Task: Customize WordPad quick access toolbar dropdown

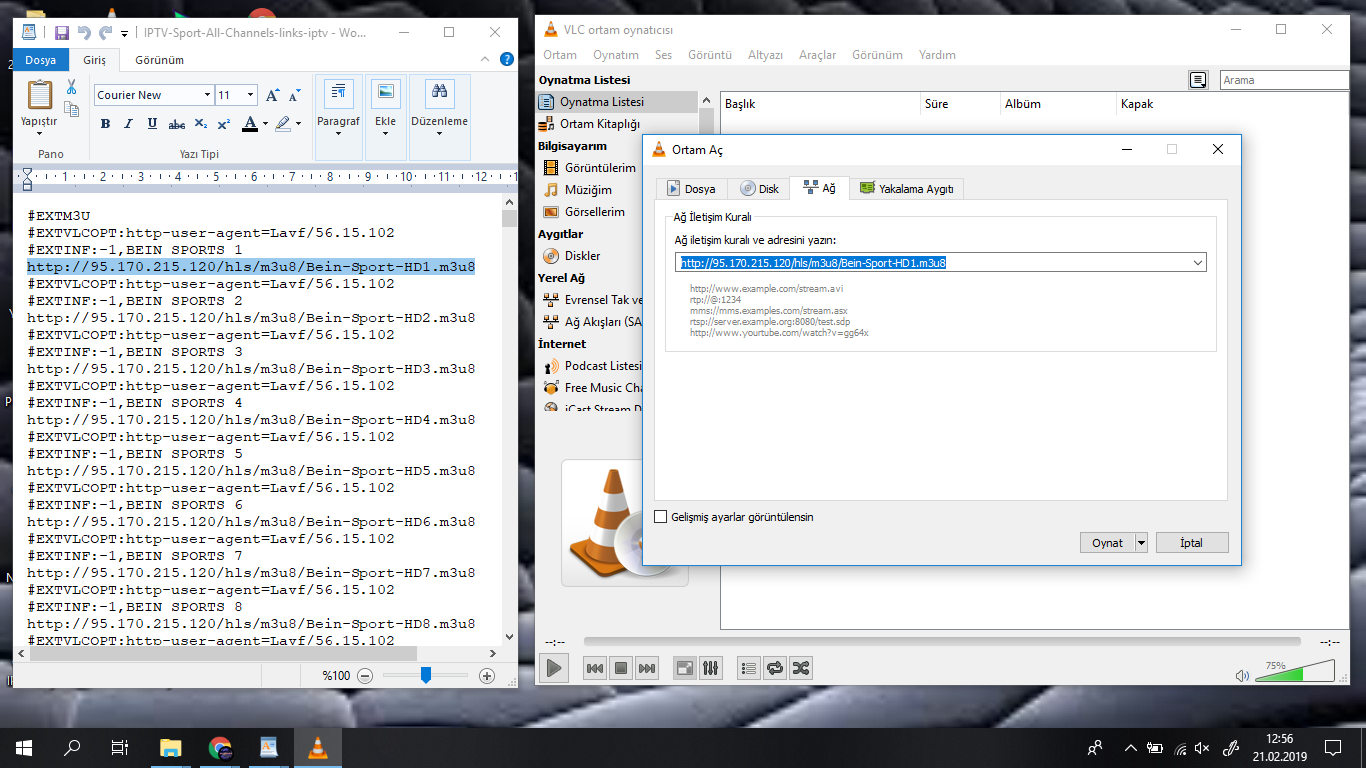Action: 124,33
